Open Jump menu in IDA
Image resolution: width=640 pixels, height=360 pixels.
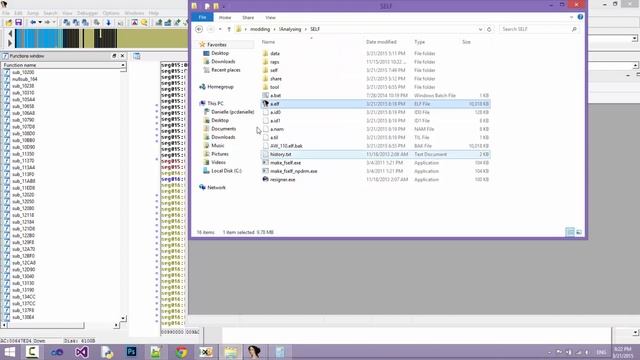click(x=33, y=13)
